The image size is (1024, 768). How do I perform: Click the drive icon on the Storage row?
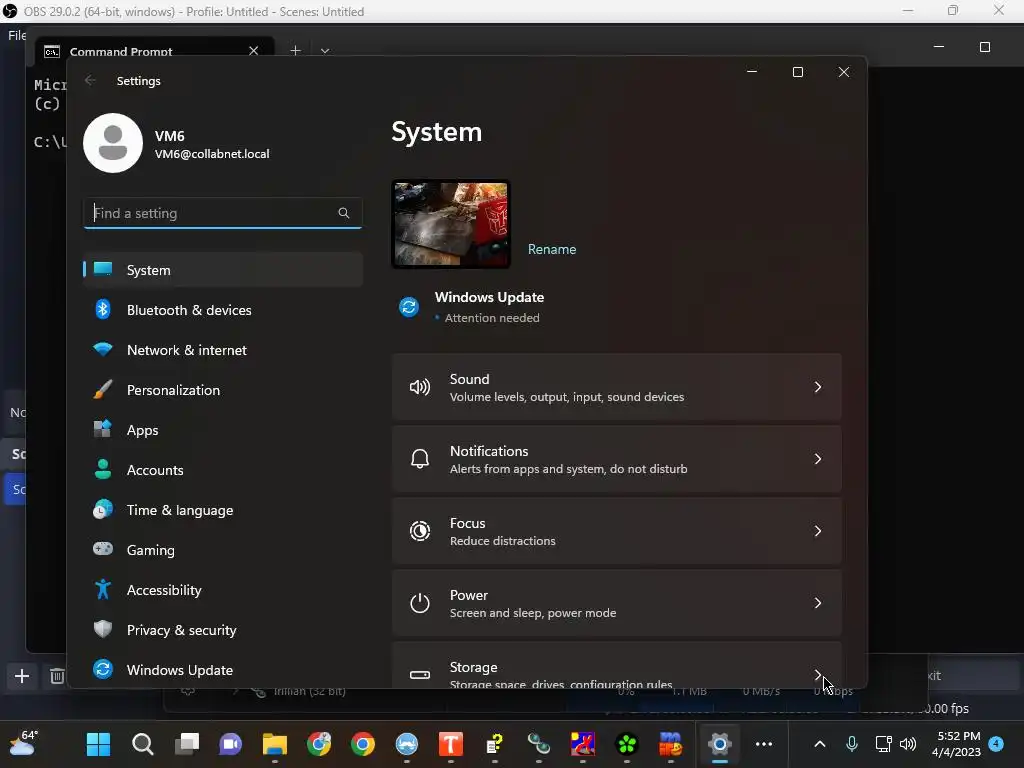pyautogui.click(x=419, y=675)
